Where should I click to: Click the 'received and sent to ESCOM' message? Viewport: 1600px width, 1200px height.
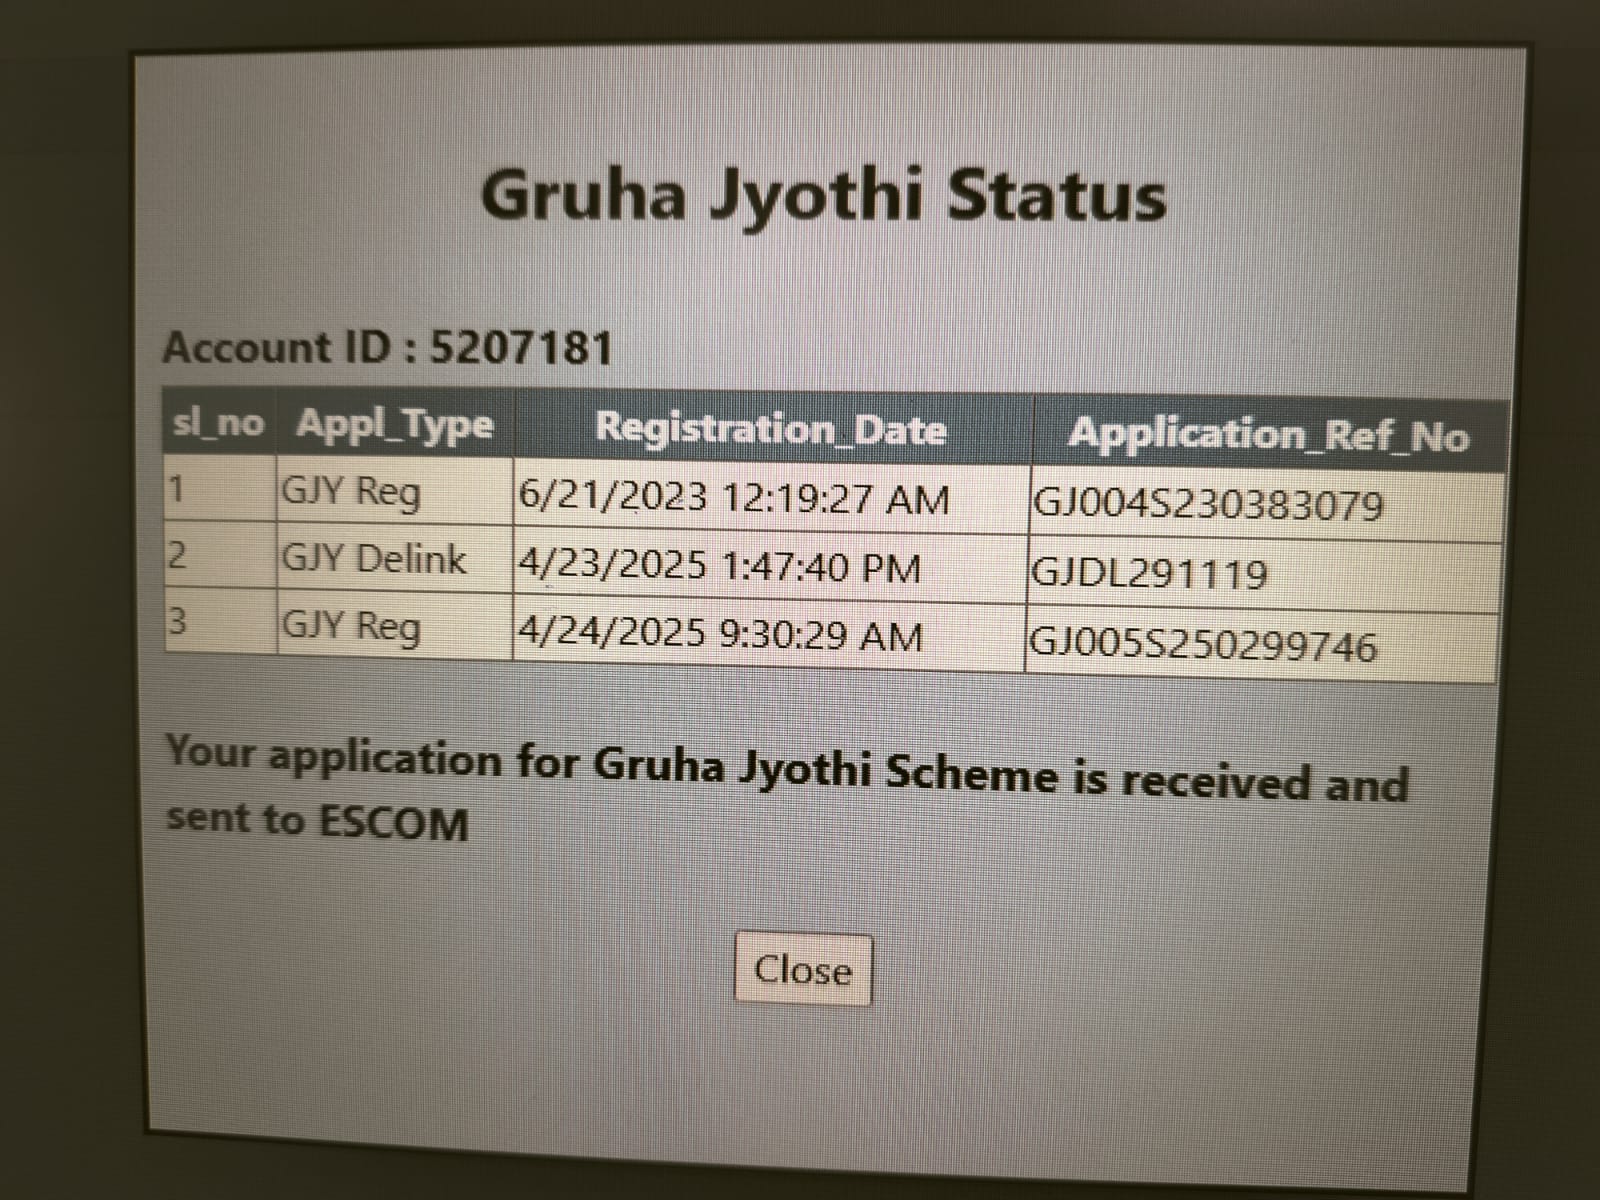pyautogui.click(x=787, y=790)
